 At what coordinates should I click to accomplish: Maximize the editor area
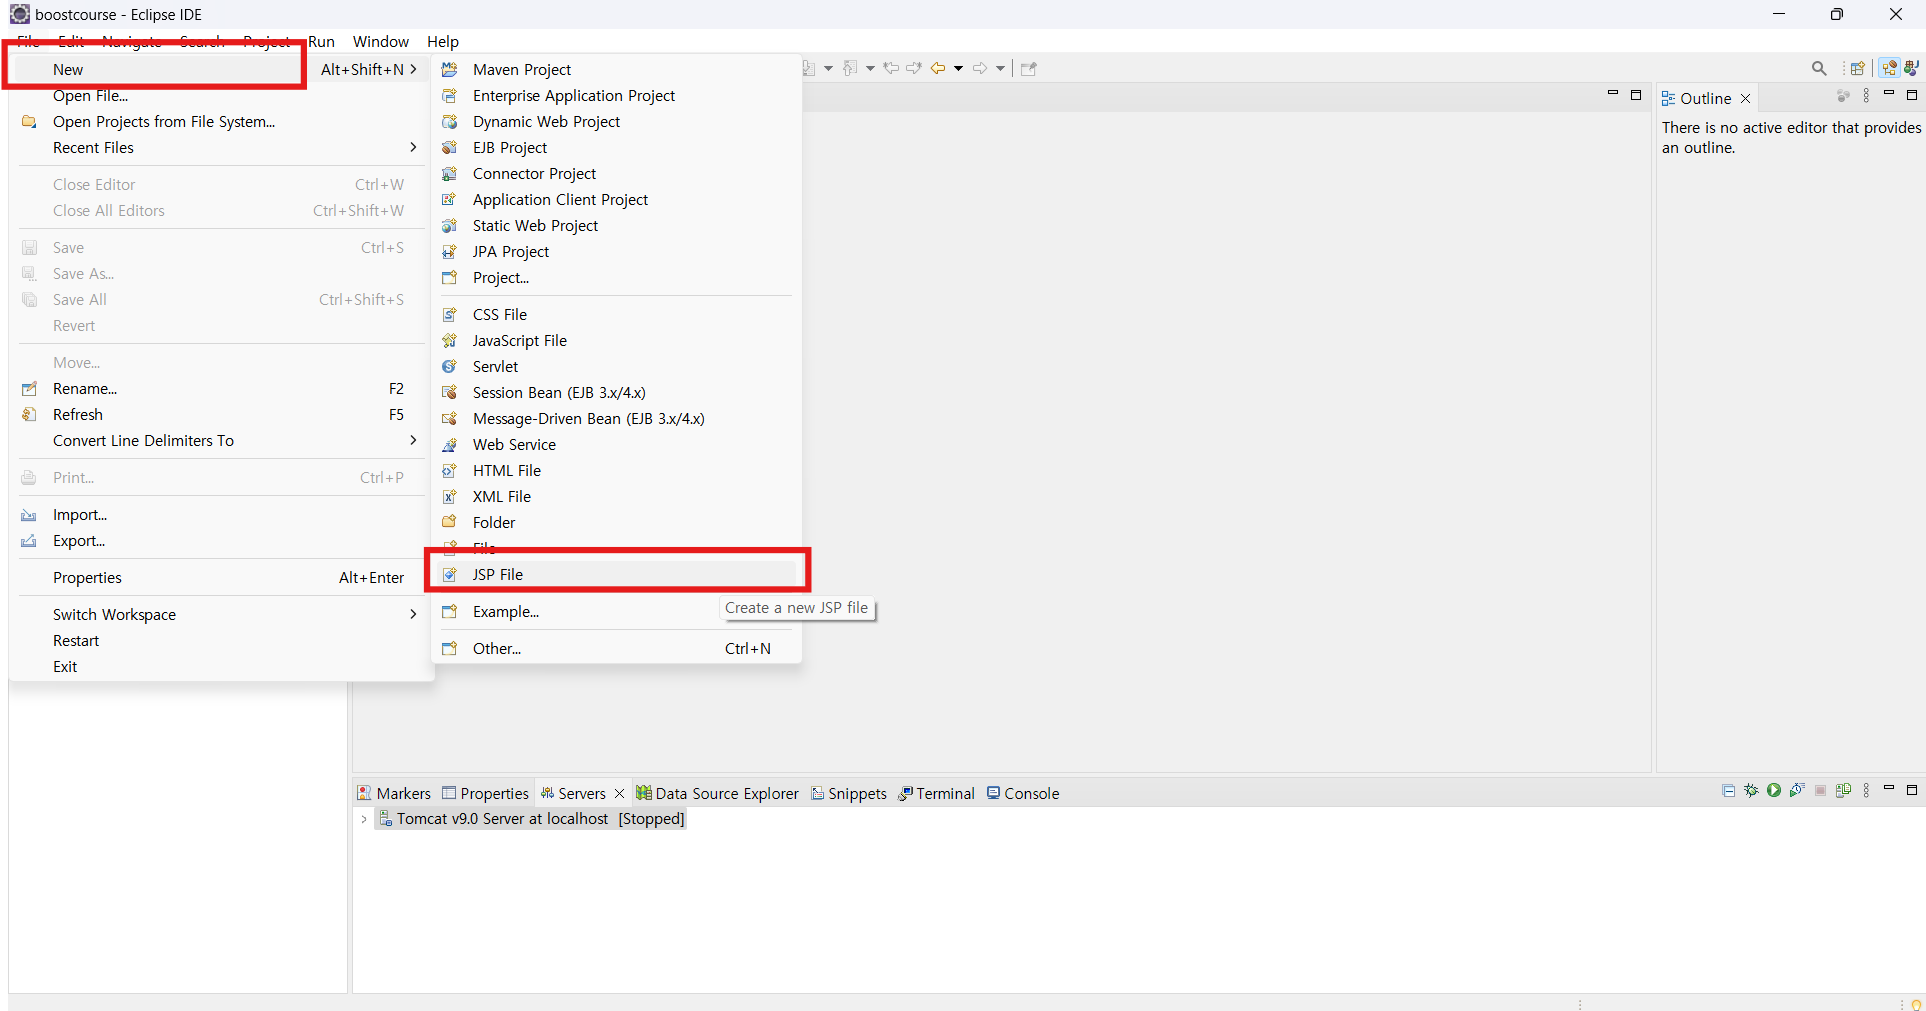click(x=1636, y=95)
